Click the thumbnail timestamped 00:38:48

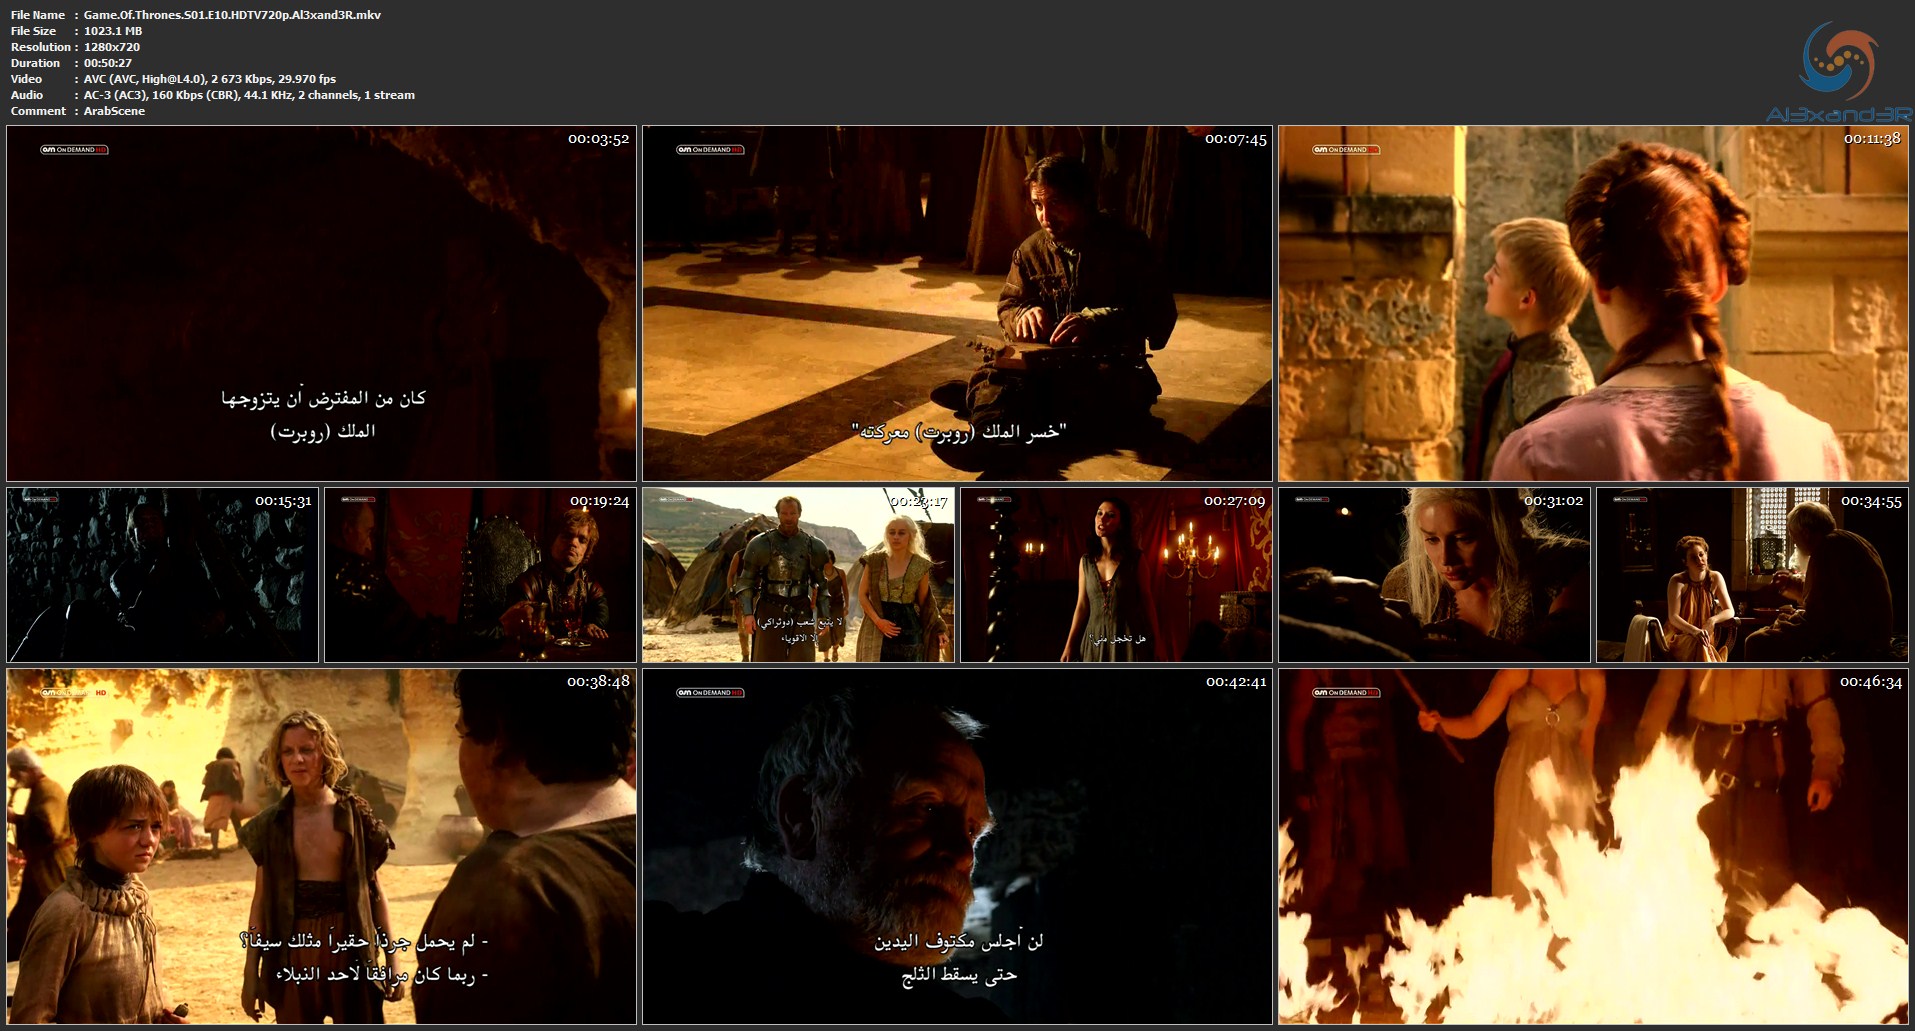click(x=321, y=847)
